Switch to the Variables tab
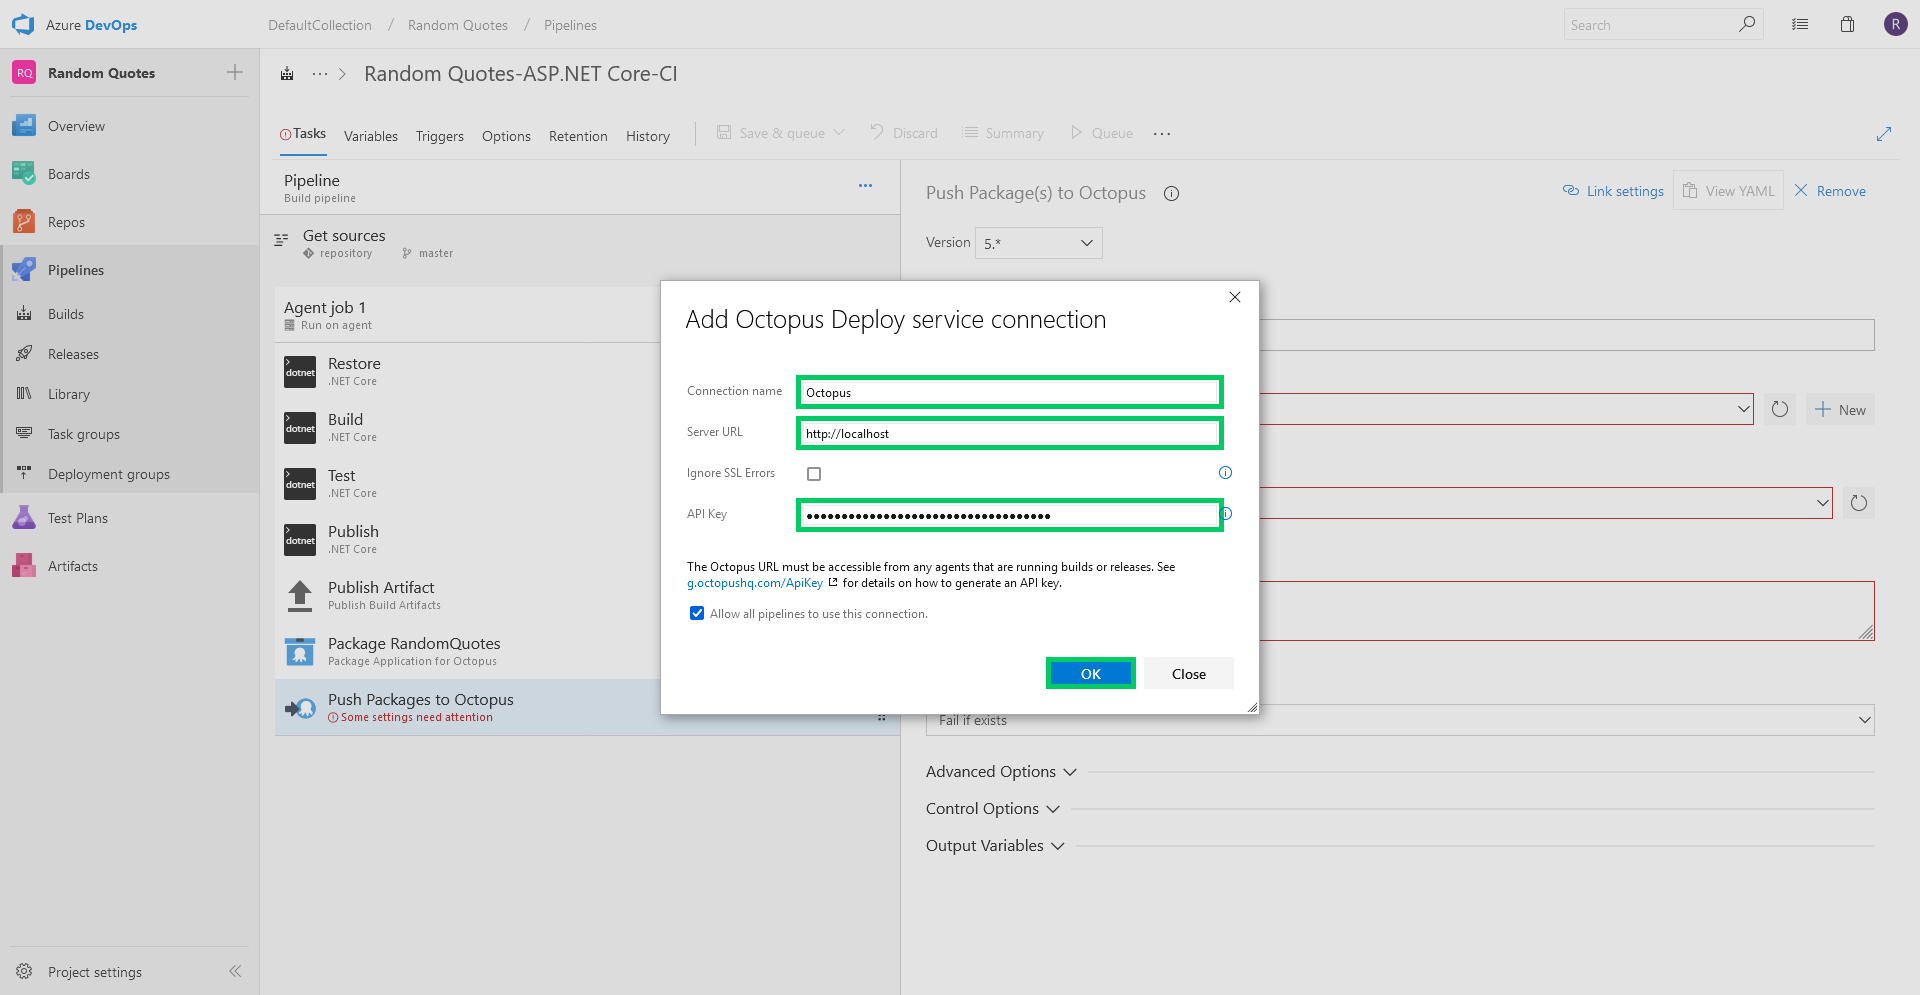The image size is (1920, 995). pyautogui.click(x=371, y=136)
